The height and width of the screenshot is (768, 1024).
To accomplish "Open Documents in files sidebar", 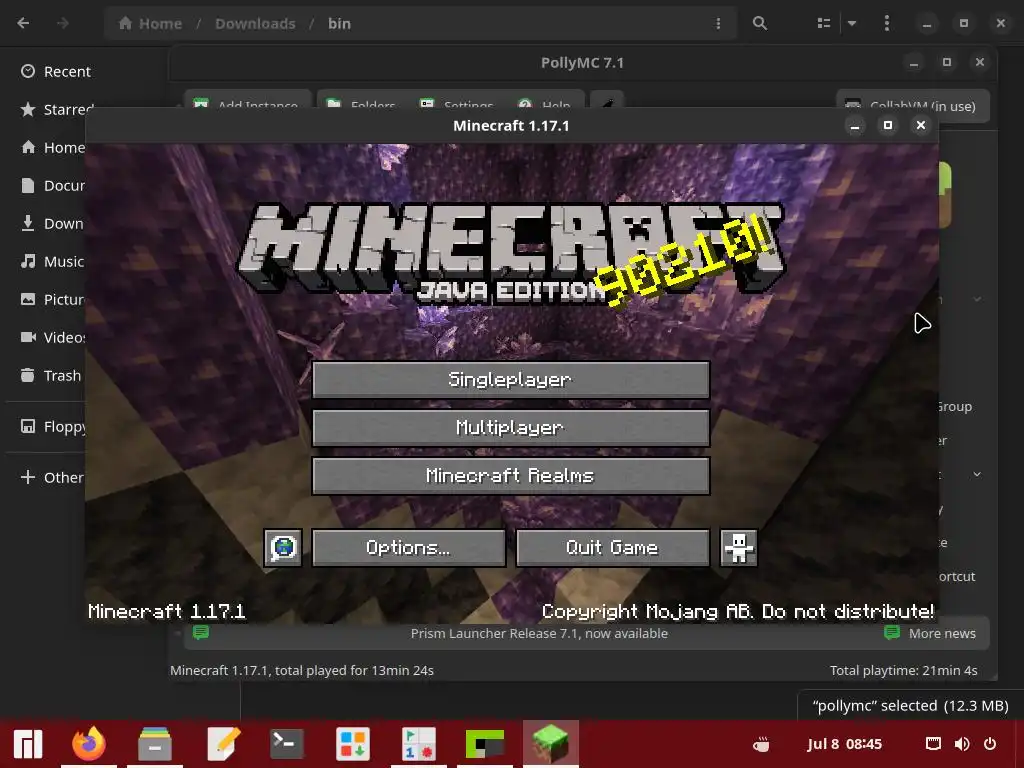I will pos(51,185).
